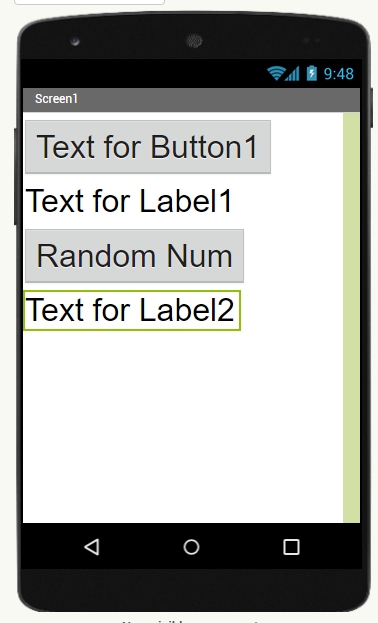Click the front camera lens on phone
This screenshot has width=378, height=623.
[x=75, y=41]
